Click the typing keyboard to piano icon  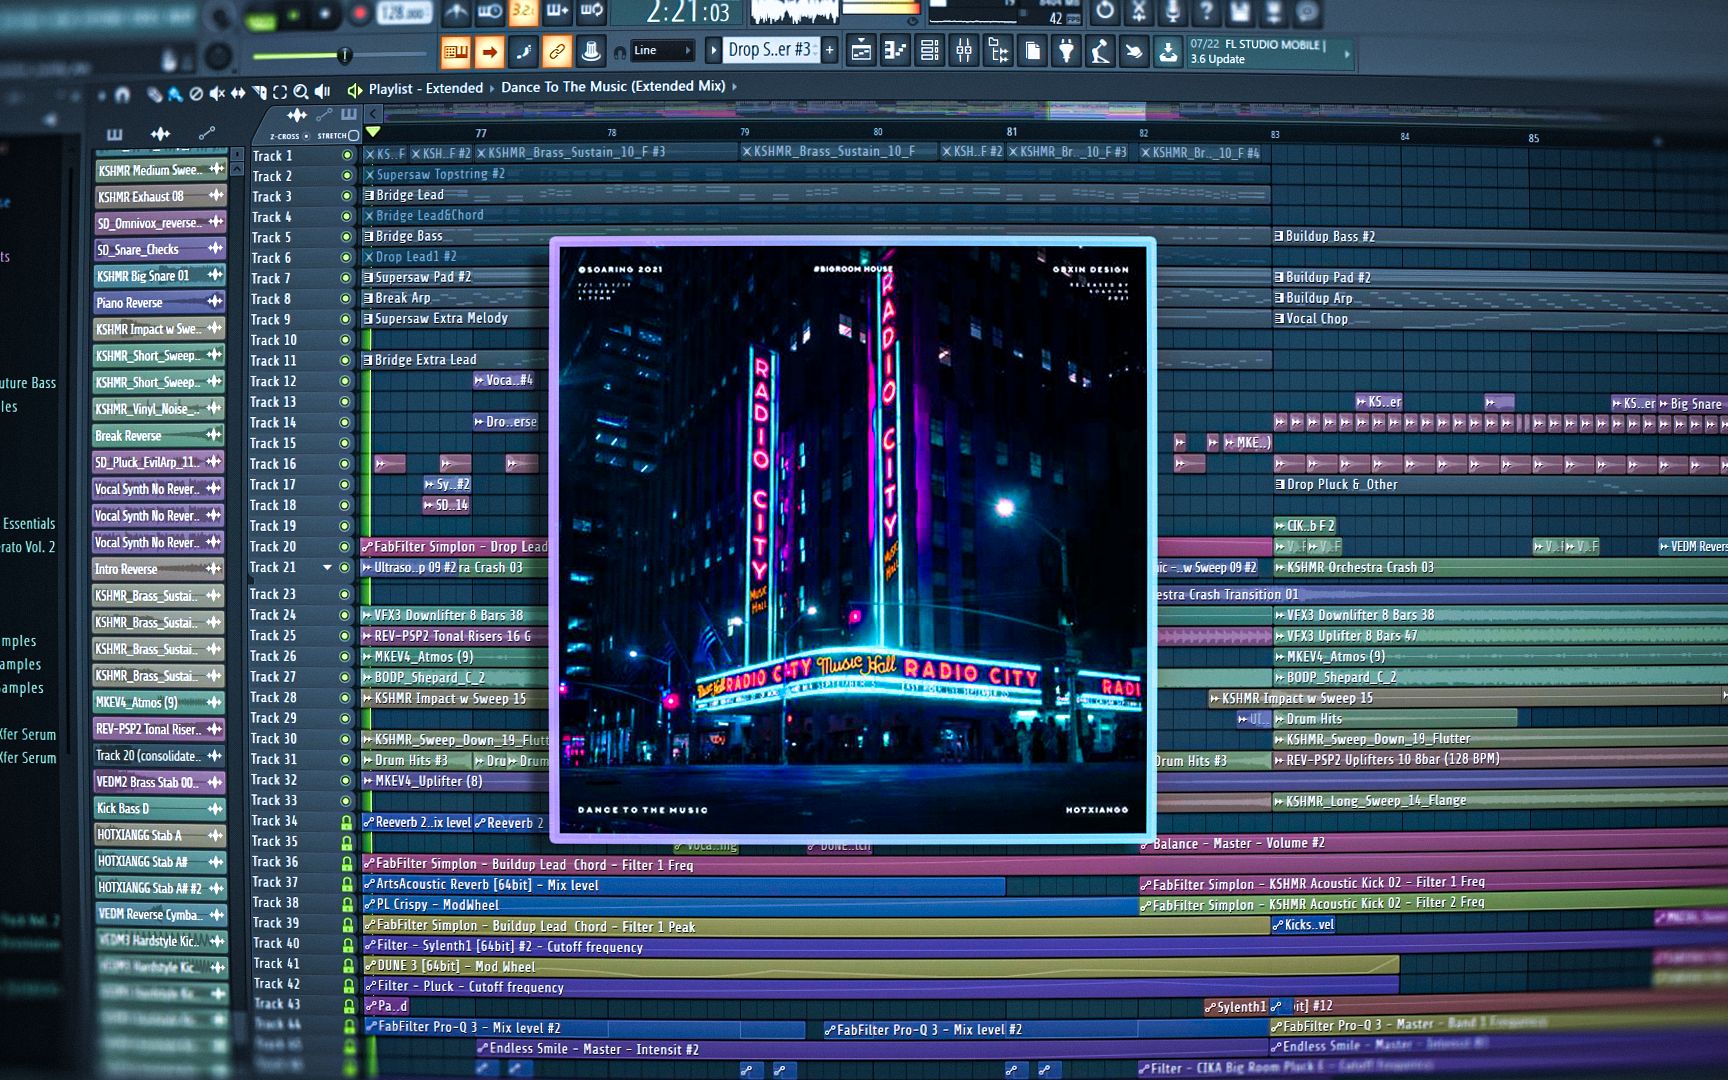[x=455, y=51]
